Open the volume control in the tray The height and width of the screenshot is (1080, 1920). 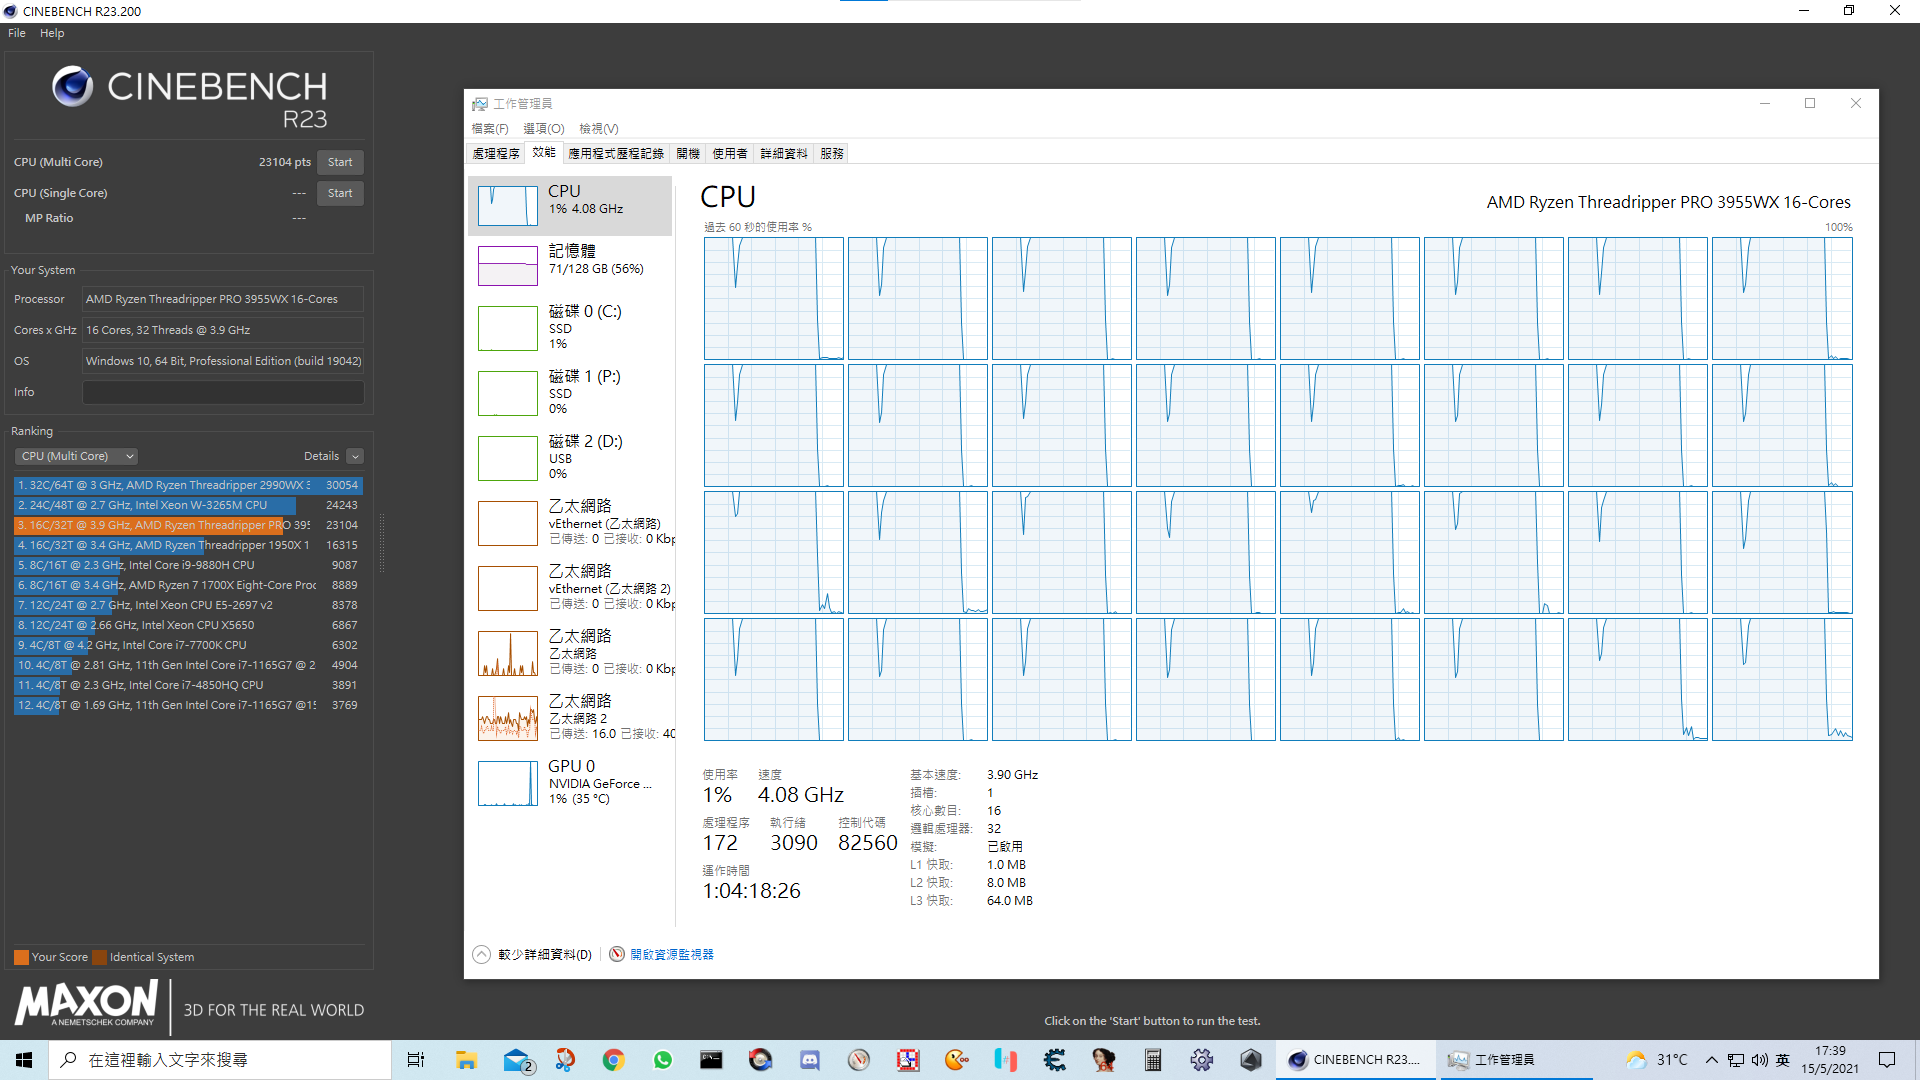(1760, 1060)
